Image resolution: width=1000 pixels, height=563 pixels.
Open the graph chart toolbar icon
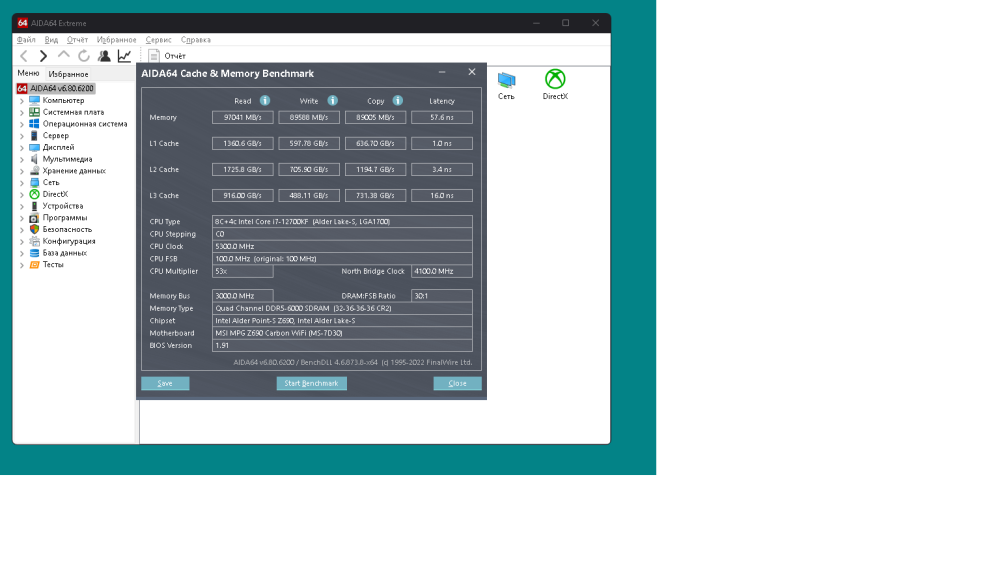(x=124, y=56)
